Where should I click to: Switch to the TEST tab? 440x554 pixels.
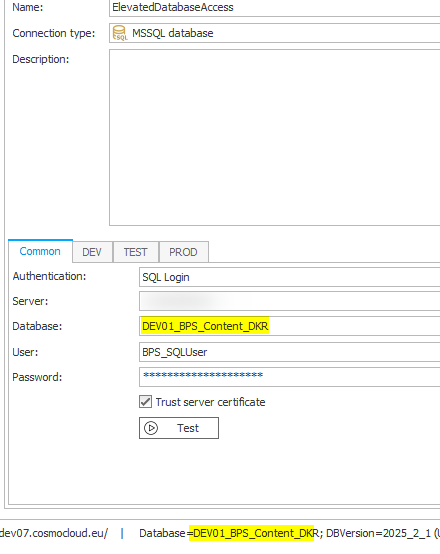(x=136, y=252)
